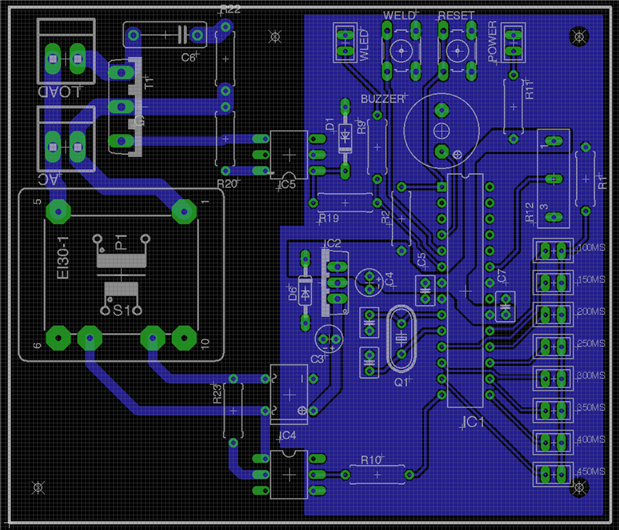Select the R2 resistor label

click(386, 217)
